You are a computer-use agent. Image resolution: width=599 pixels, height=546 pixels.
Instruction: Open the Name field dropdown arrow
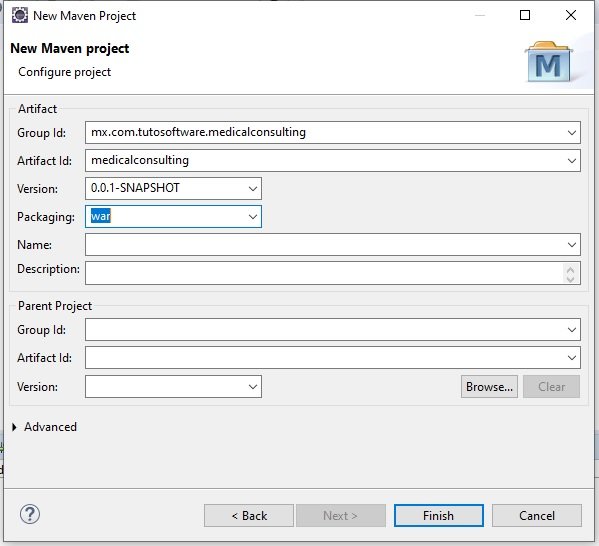click(x=571, y=245)
